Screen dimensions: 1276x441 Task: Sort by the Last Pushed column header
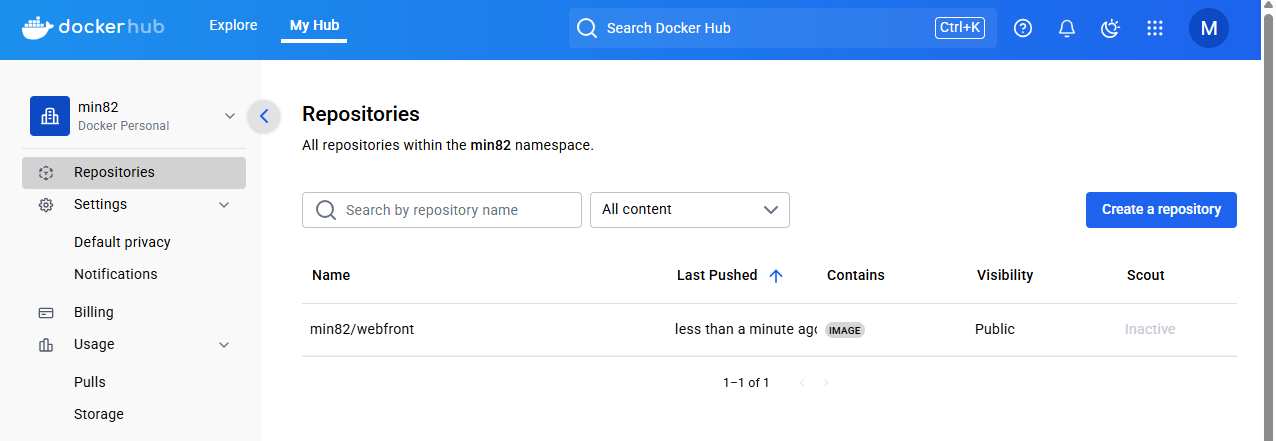[717, 275]
